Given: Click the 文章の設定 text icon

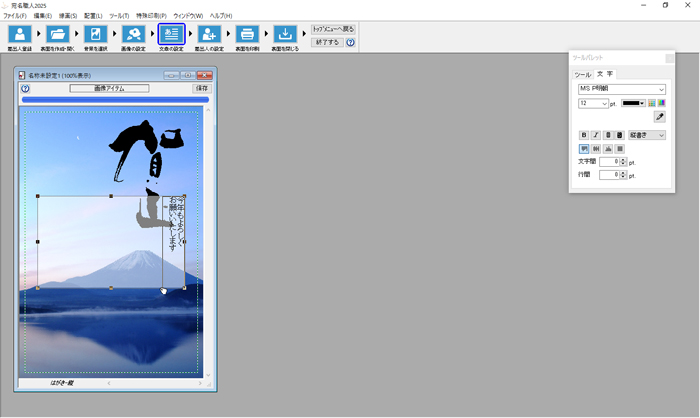Looking at the screenshot, I should click(171, 34).
